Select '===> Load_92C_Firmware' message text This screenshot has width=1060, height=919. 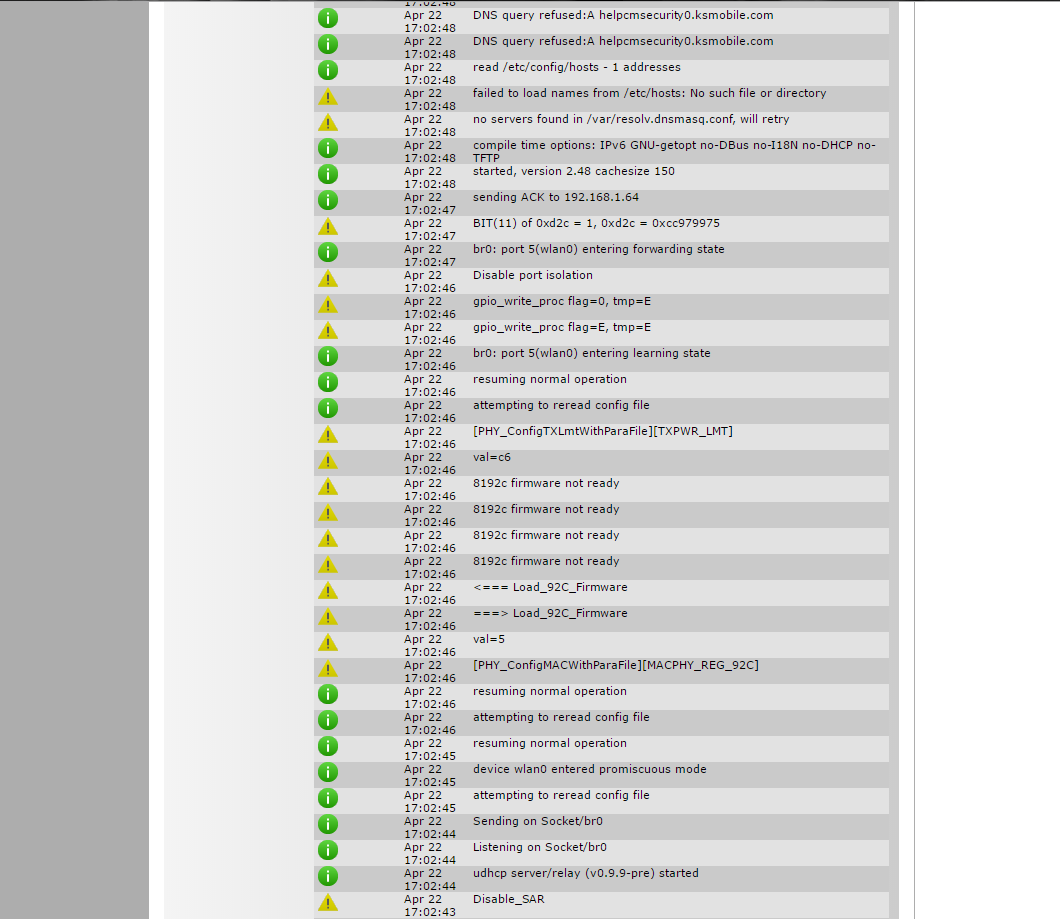550,613
